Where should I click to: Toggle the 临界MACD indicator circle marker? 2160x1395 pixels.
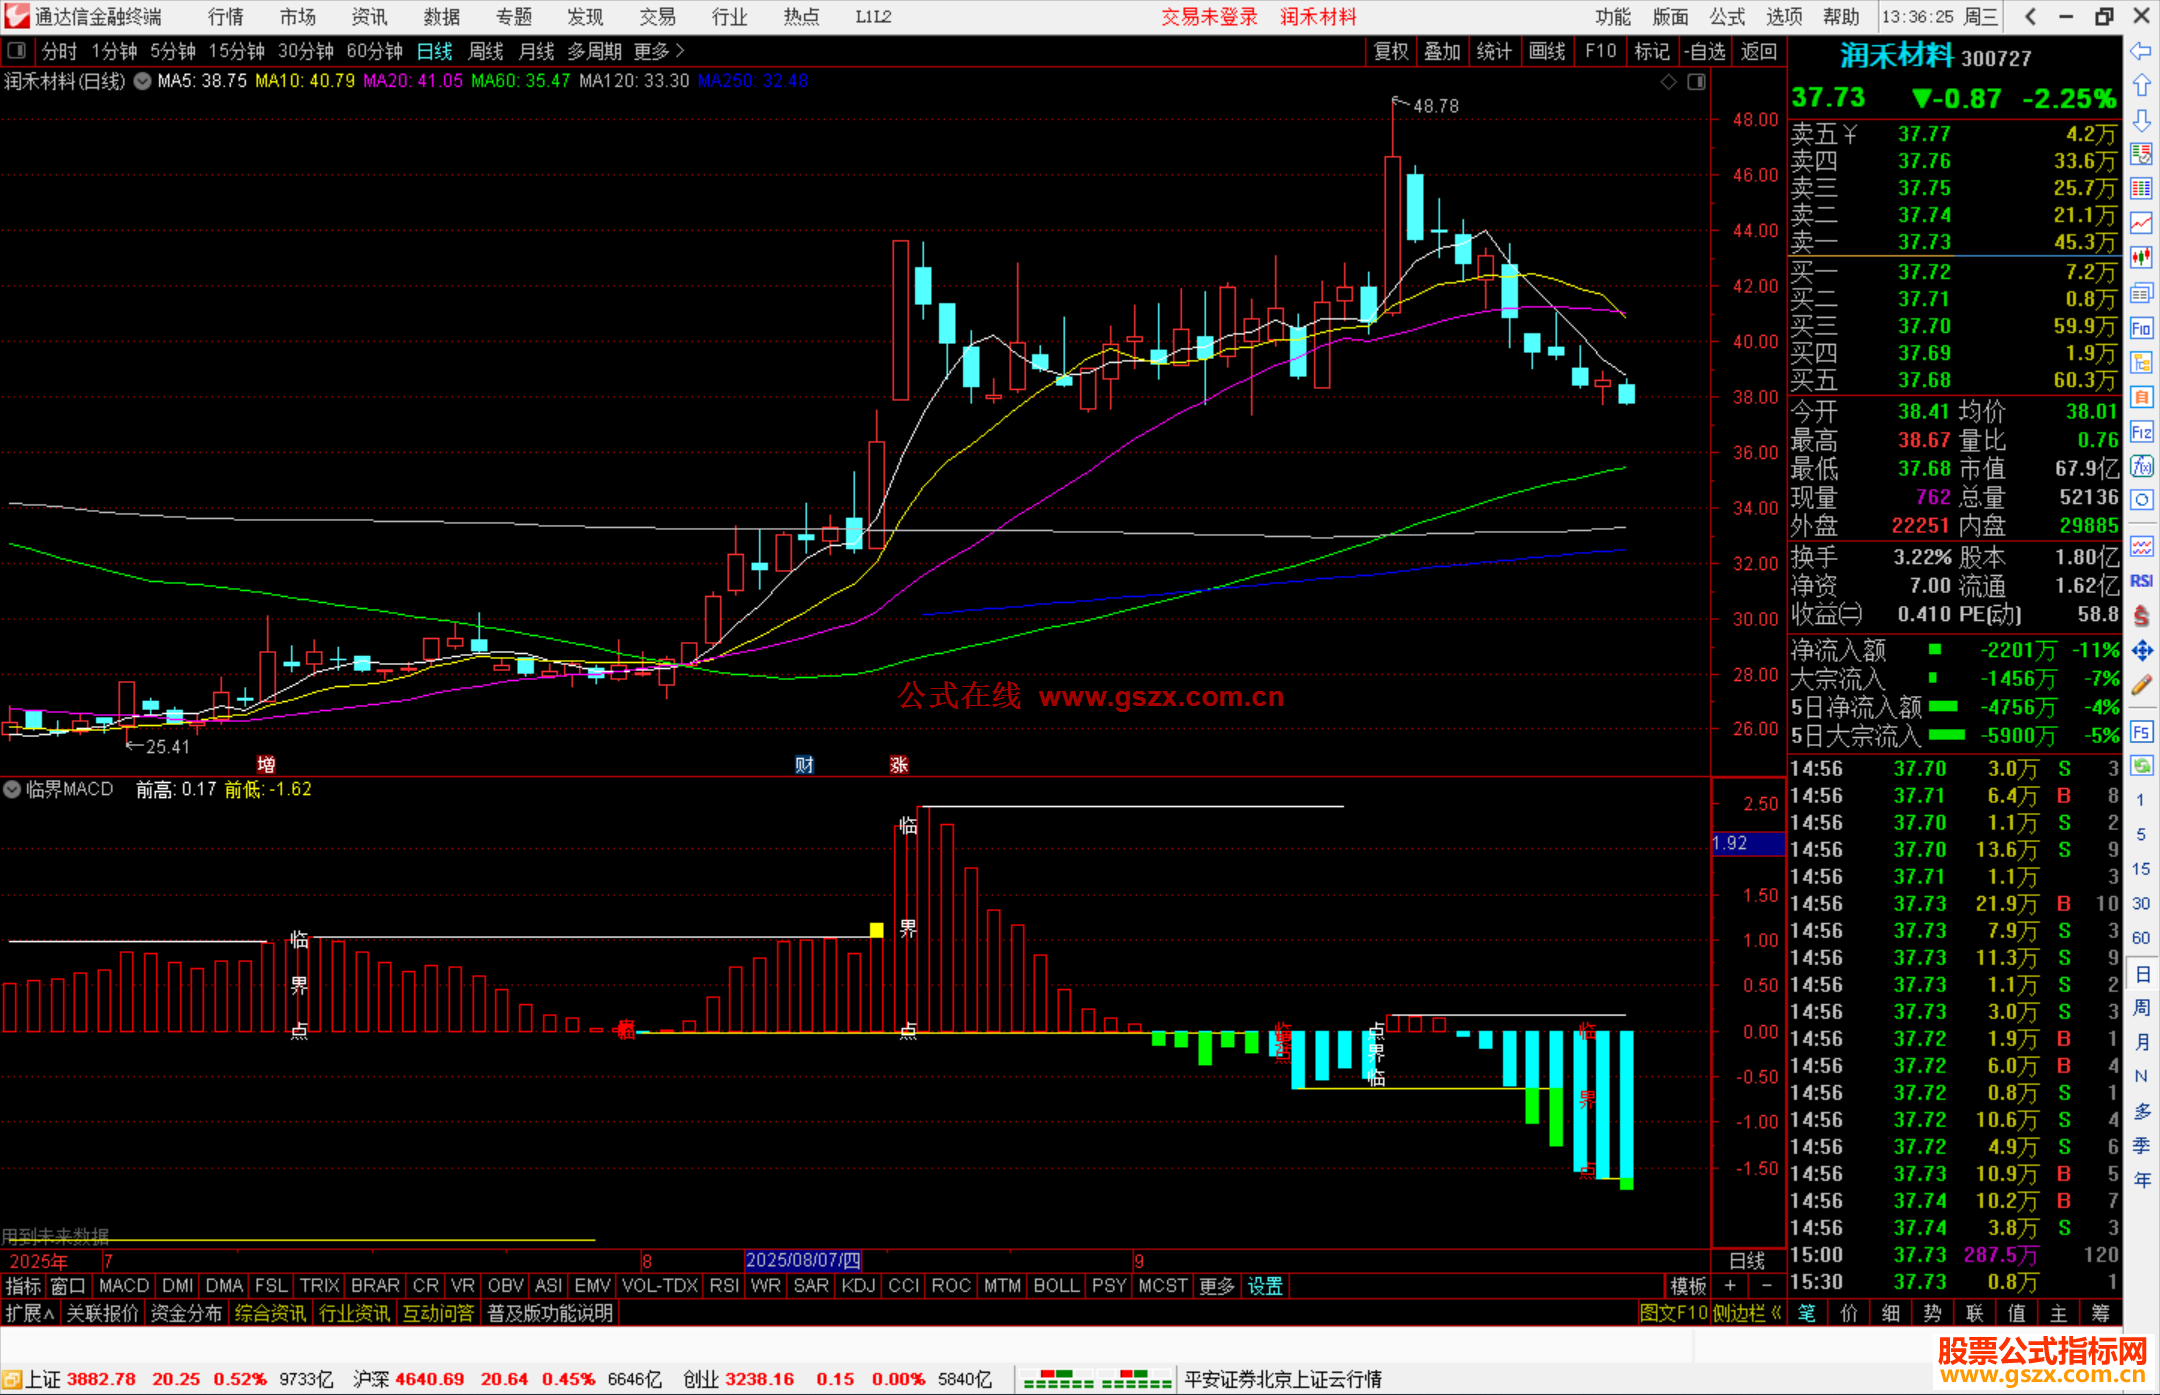(x=12, y=789)
